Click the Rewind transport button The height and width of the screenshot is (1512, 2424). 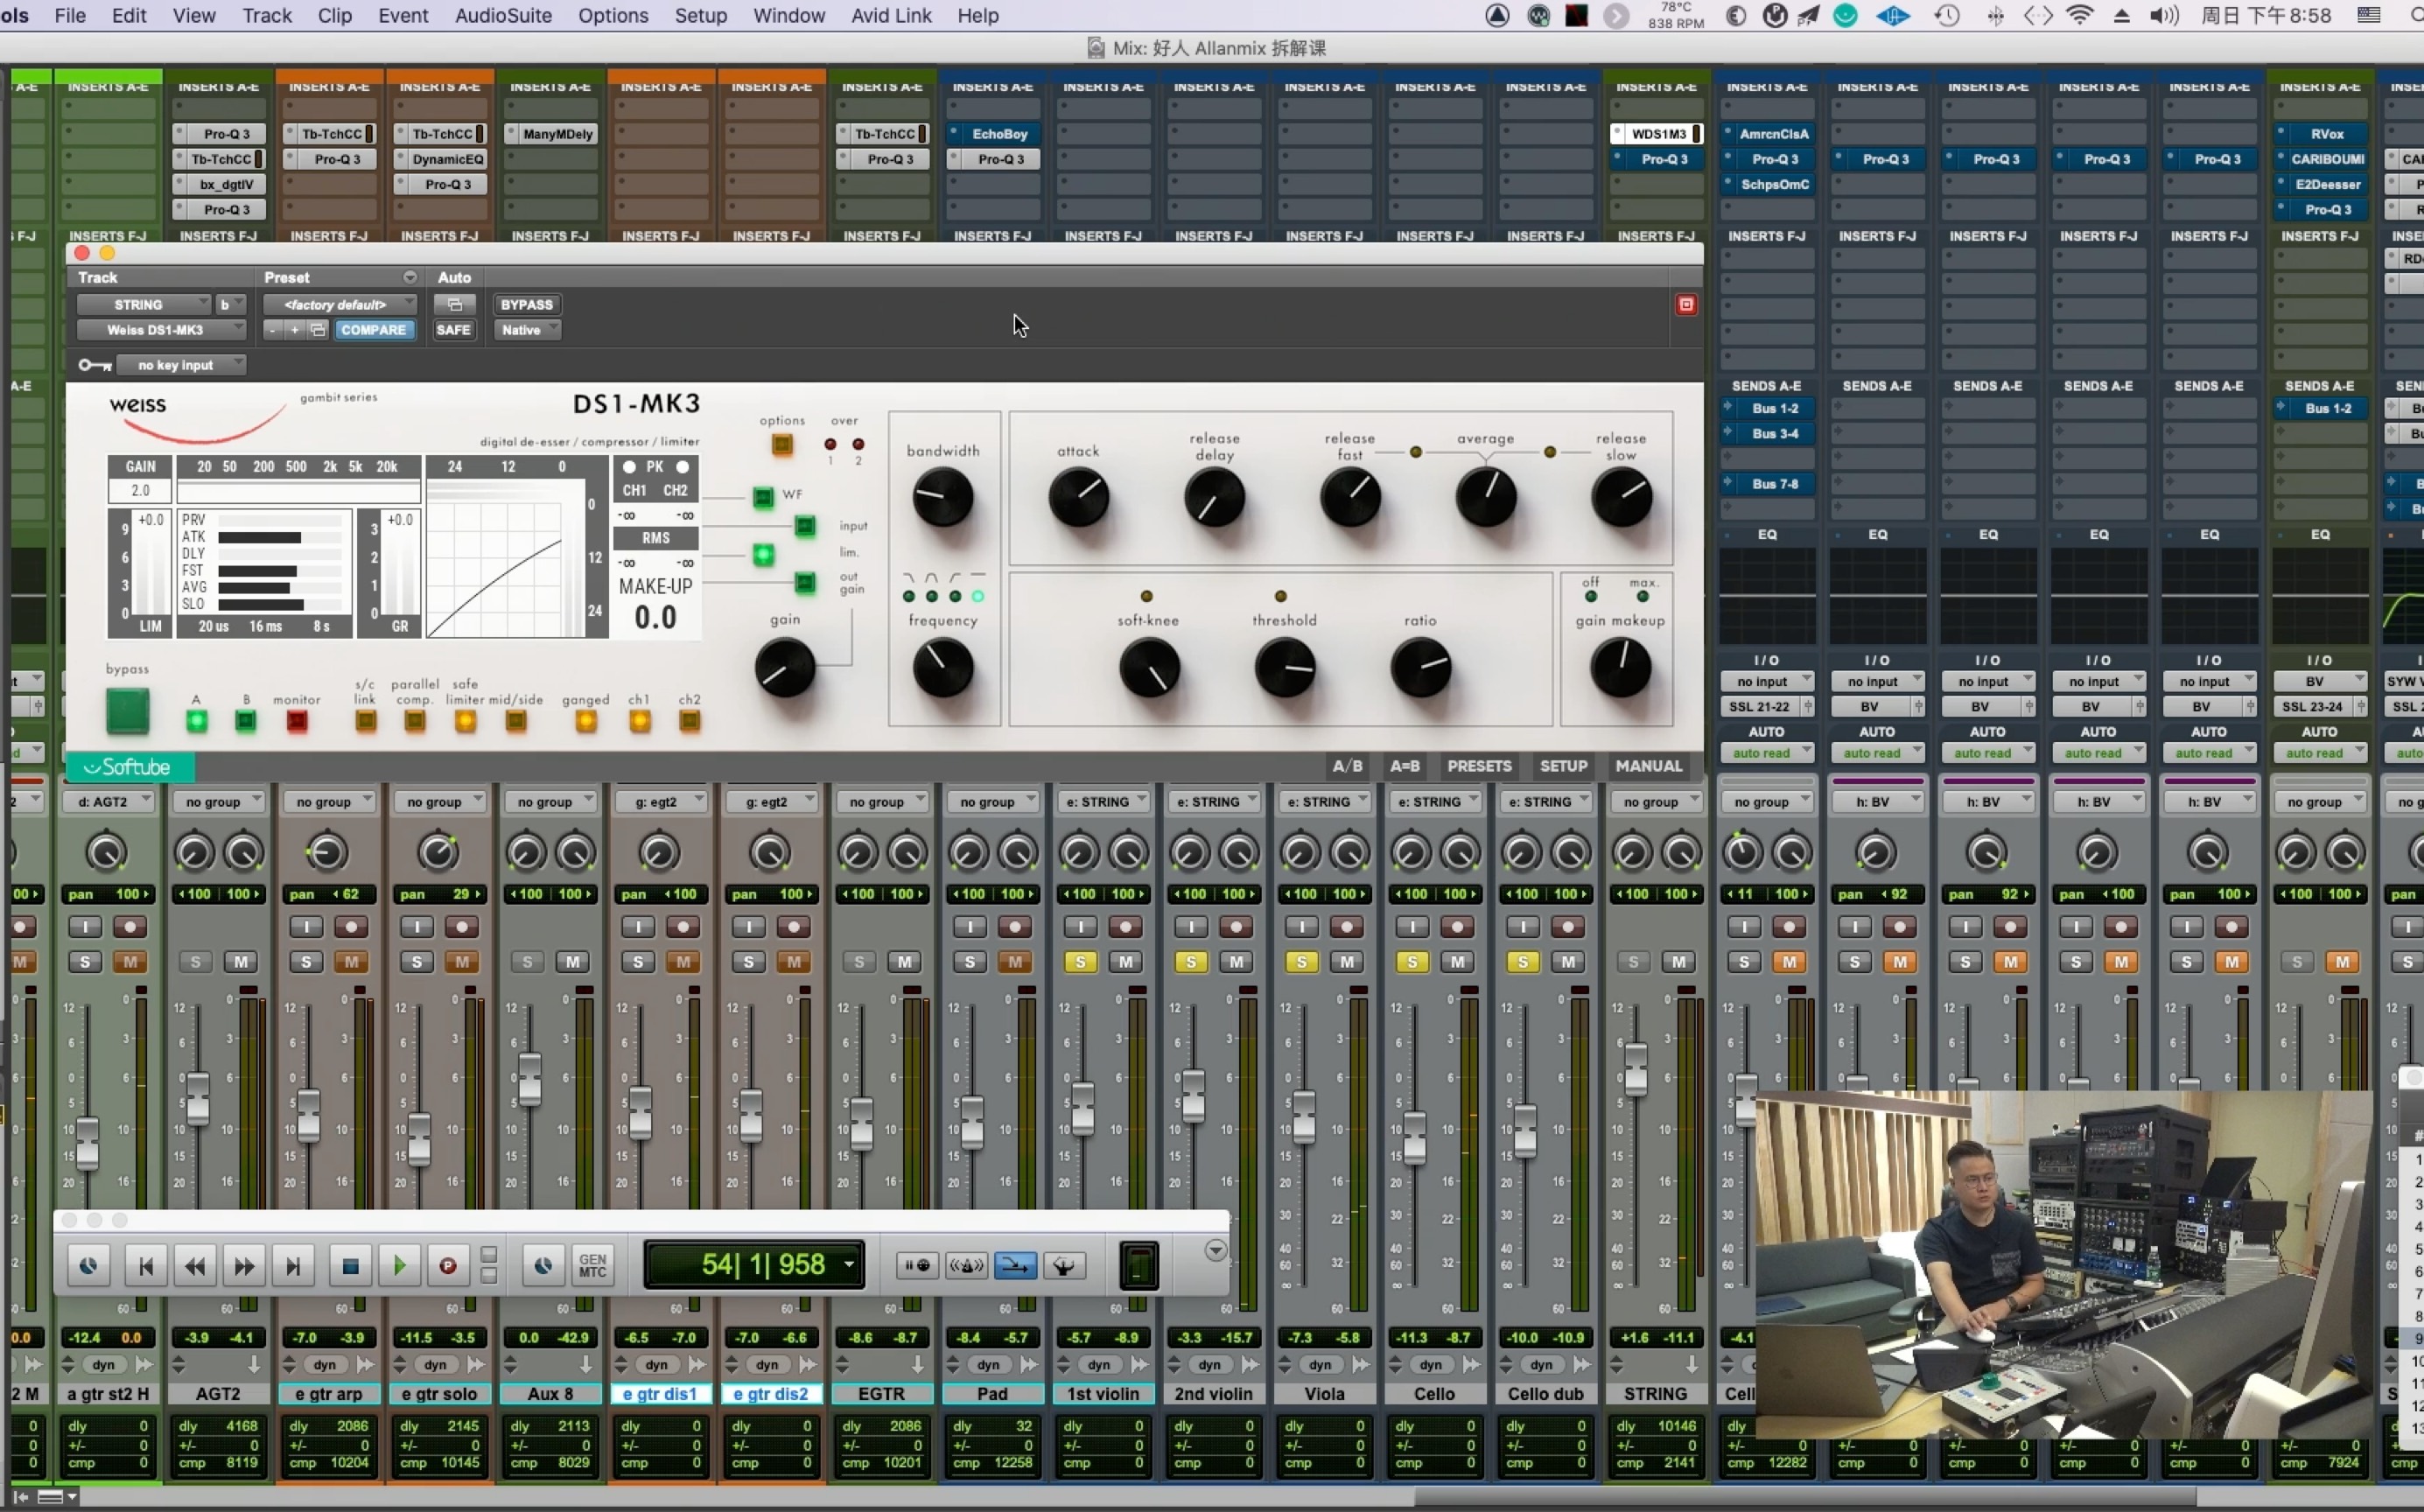(195, 1266)
